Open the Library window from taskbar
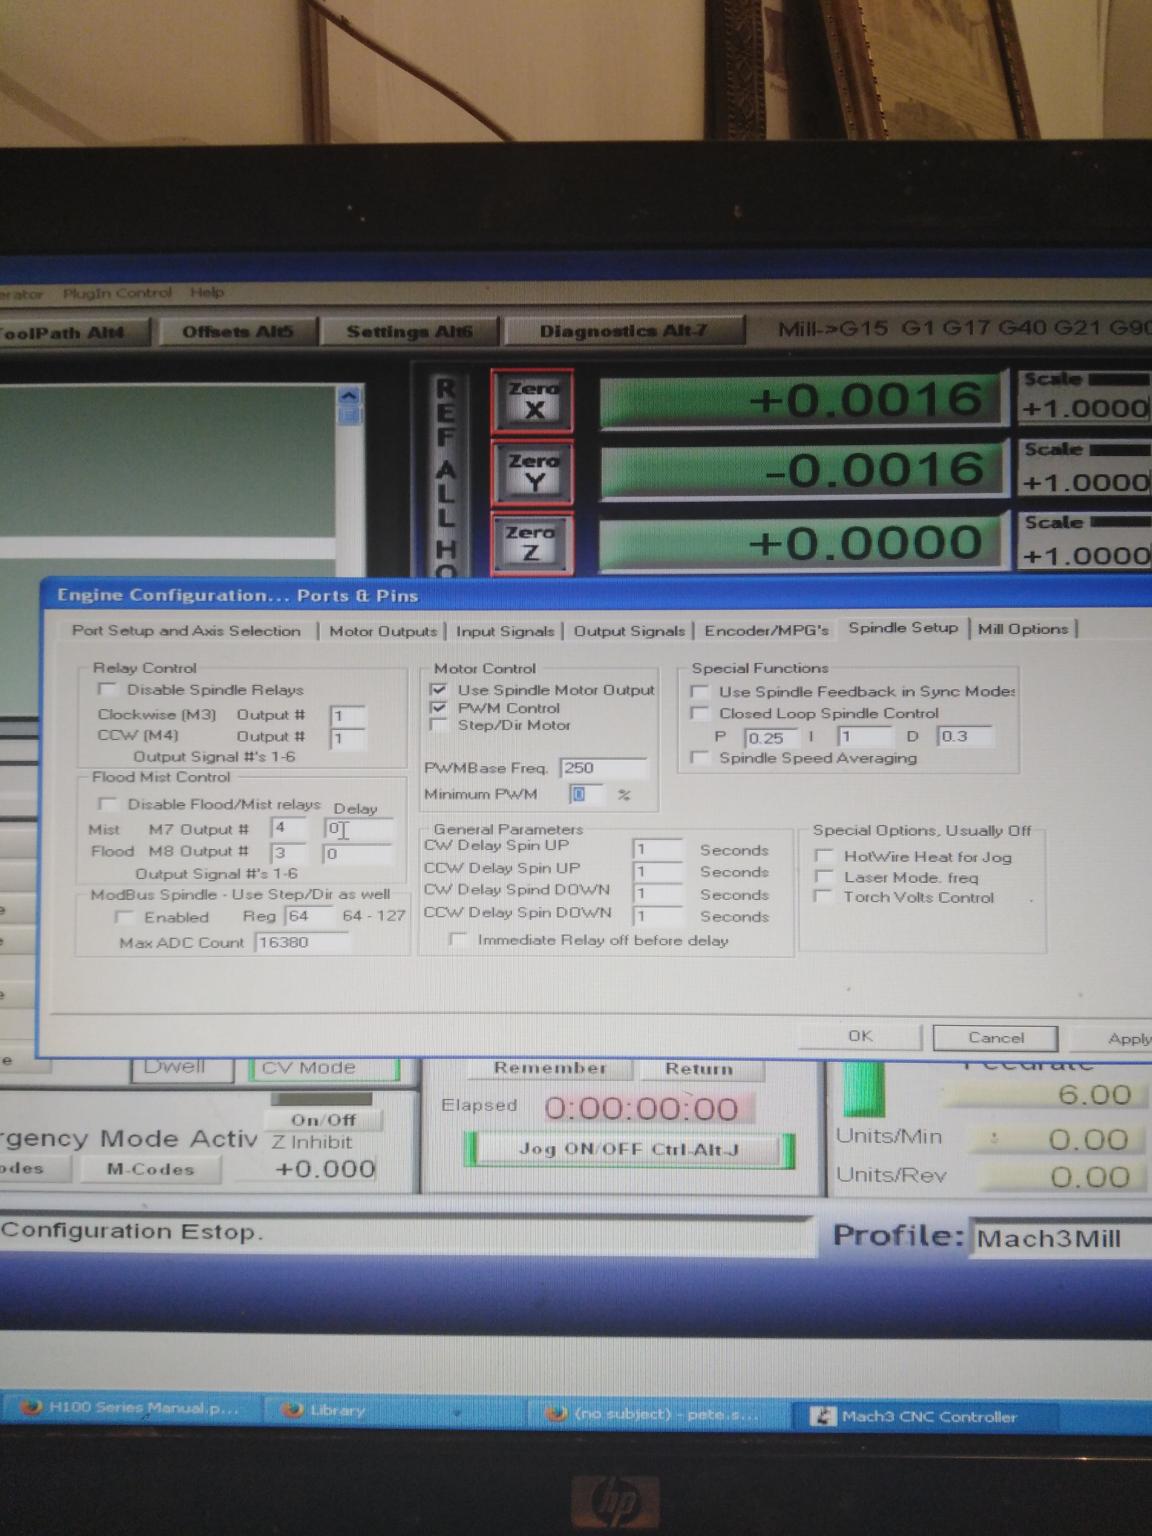The height and width of the screenshot is (1536, 1152). pos(325,1410)
